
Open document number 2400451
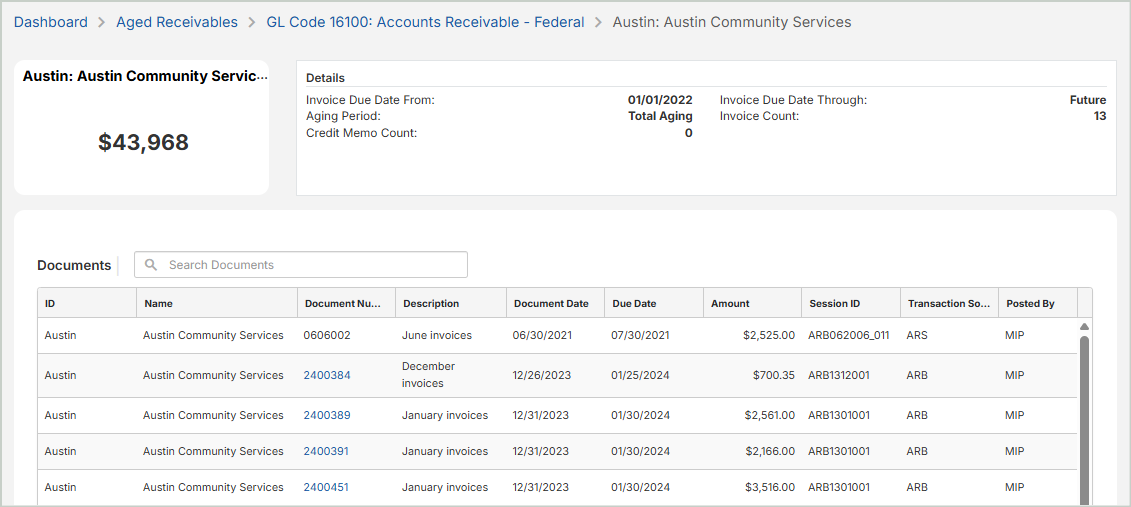(327, 487)
